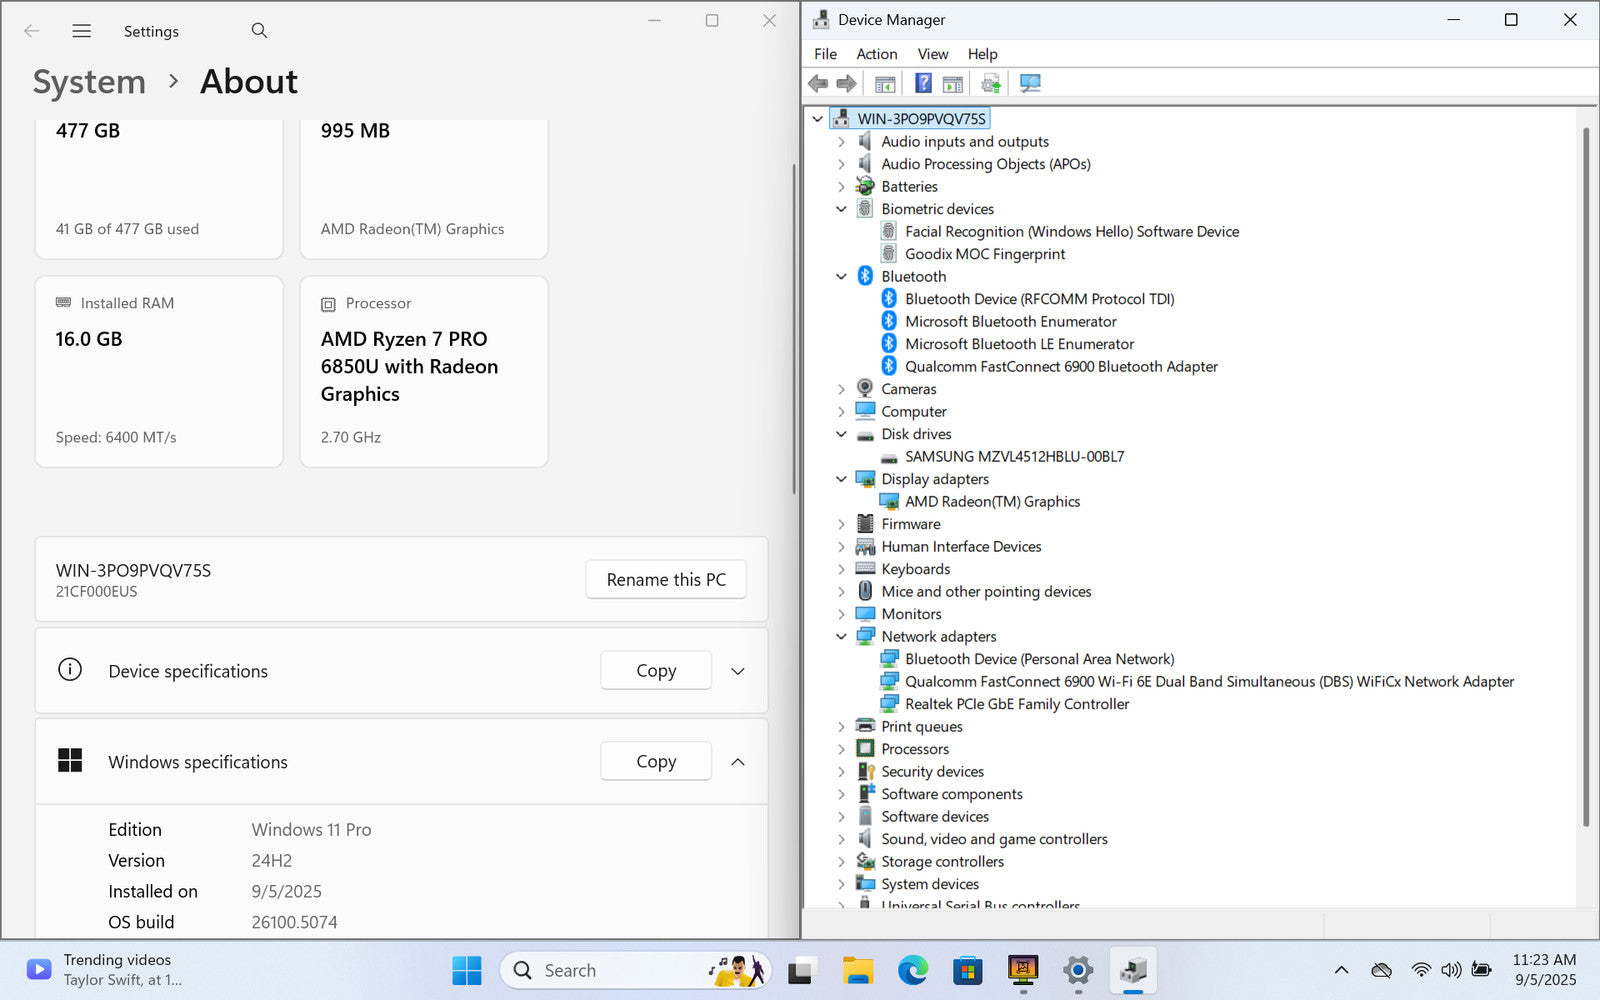The width and height of the screenshot is (1600, 1000).
Task: Toggle Show/Hide Console Tree toolbar icon
Action: click(x=885, y=83)
